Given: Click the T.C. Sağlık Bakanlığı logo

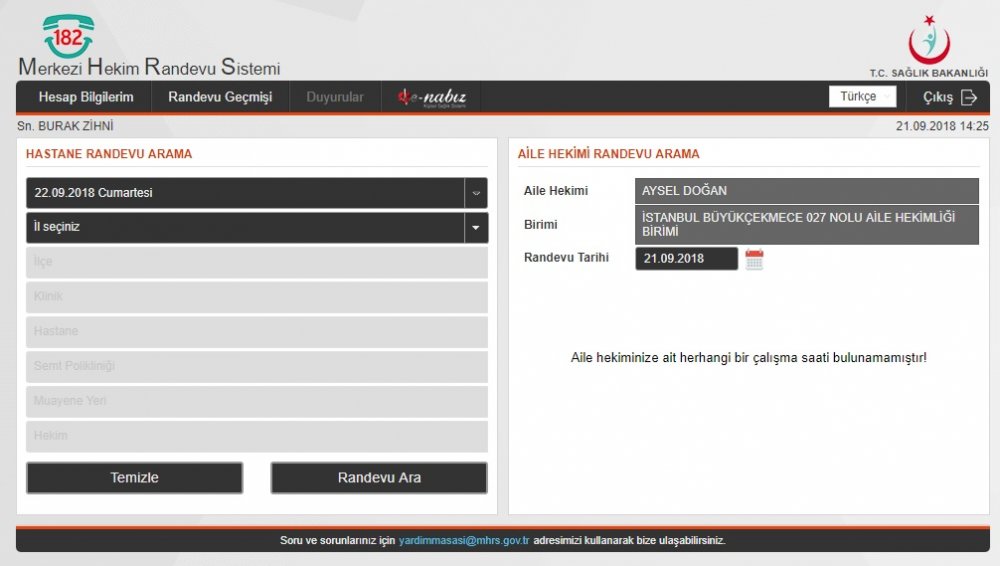Looking at the screenshot, I should 928,42.
